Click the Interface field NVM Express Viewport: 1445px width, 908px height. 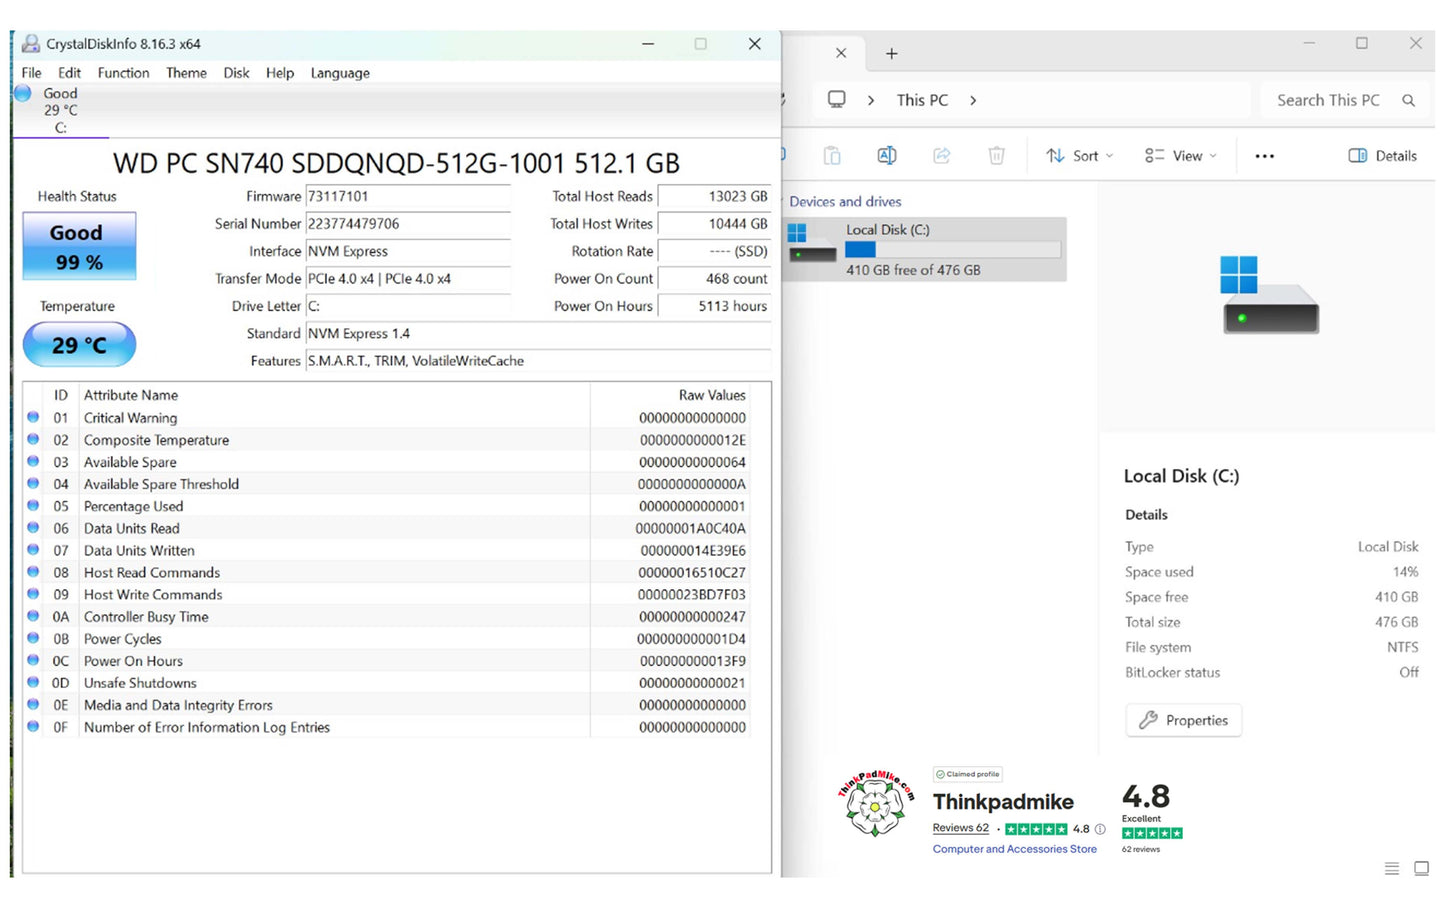pyautogui.click(x=407, y=252)
